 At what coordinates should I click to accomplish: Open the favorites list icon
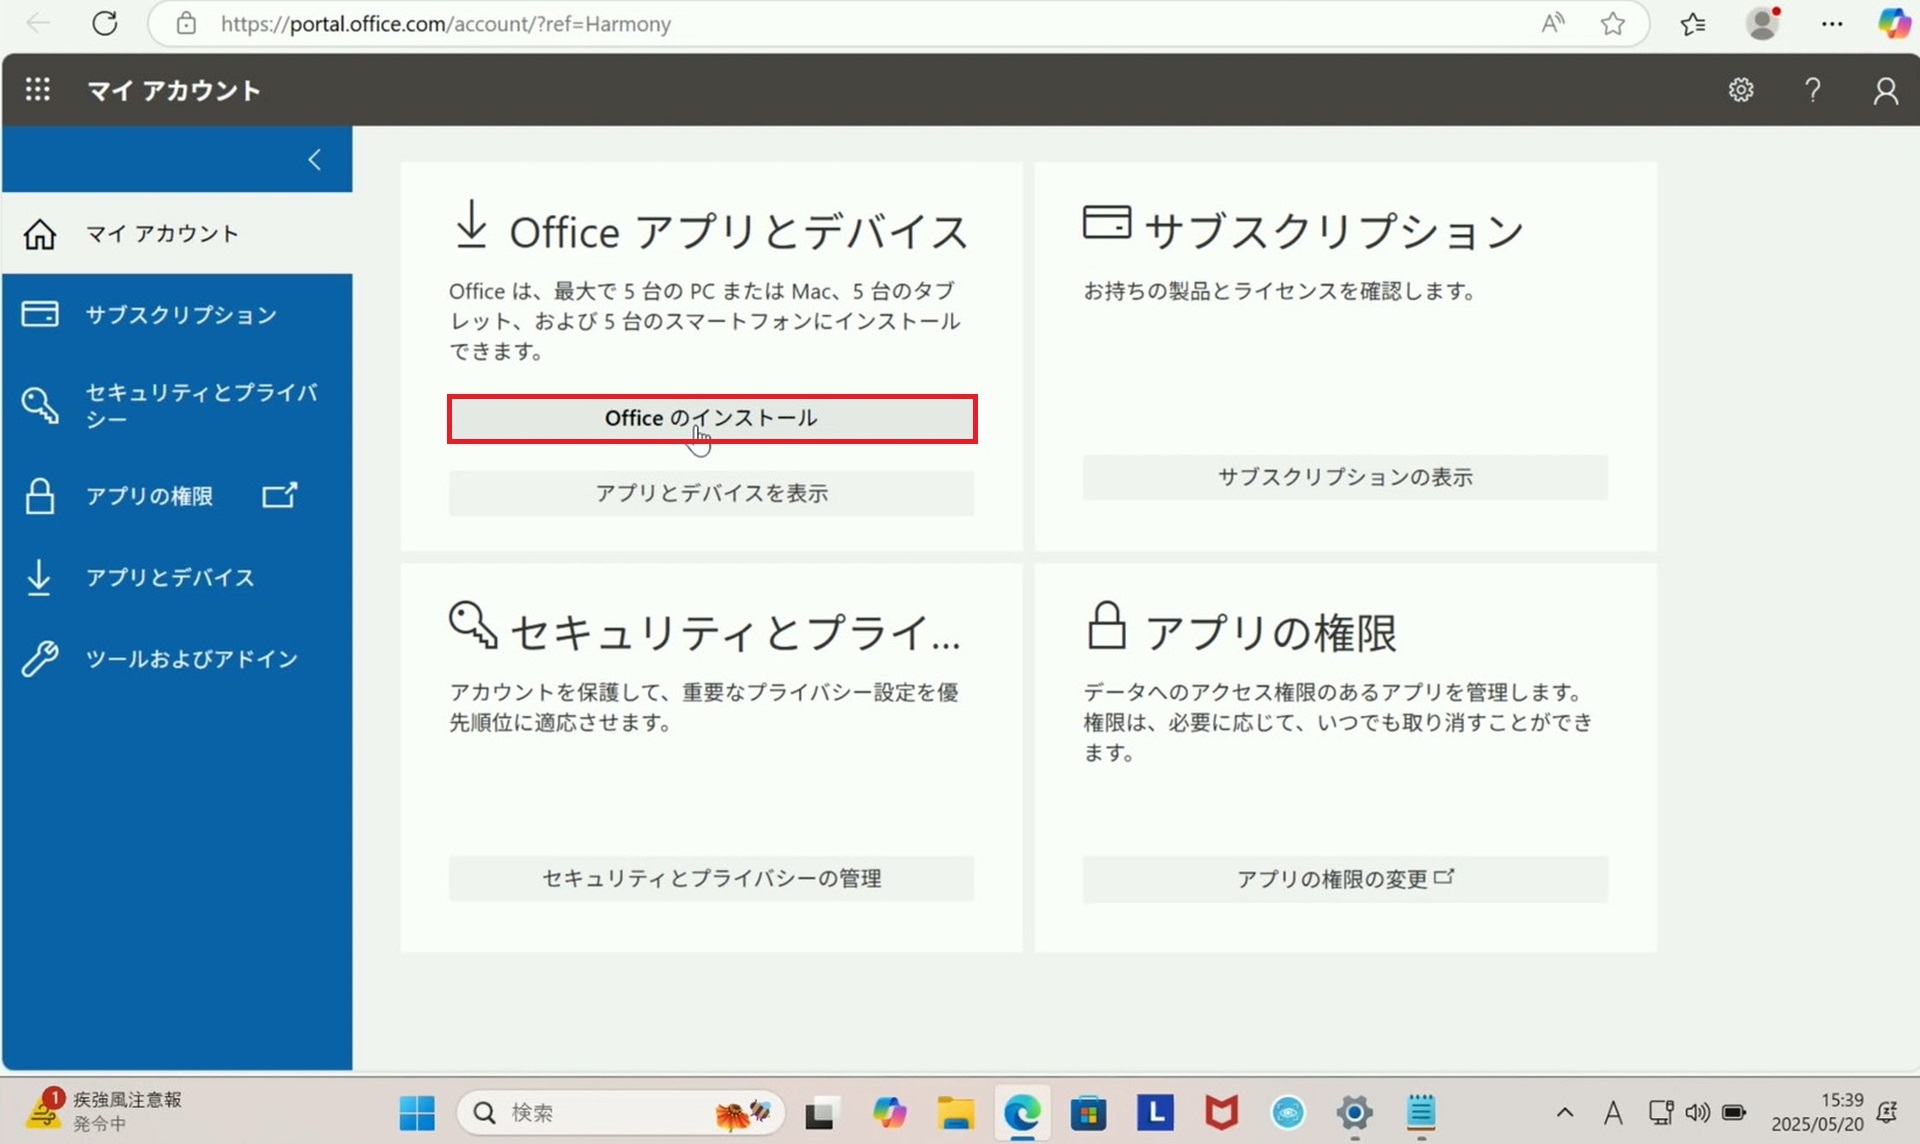pos(1693,23)
